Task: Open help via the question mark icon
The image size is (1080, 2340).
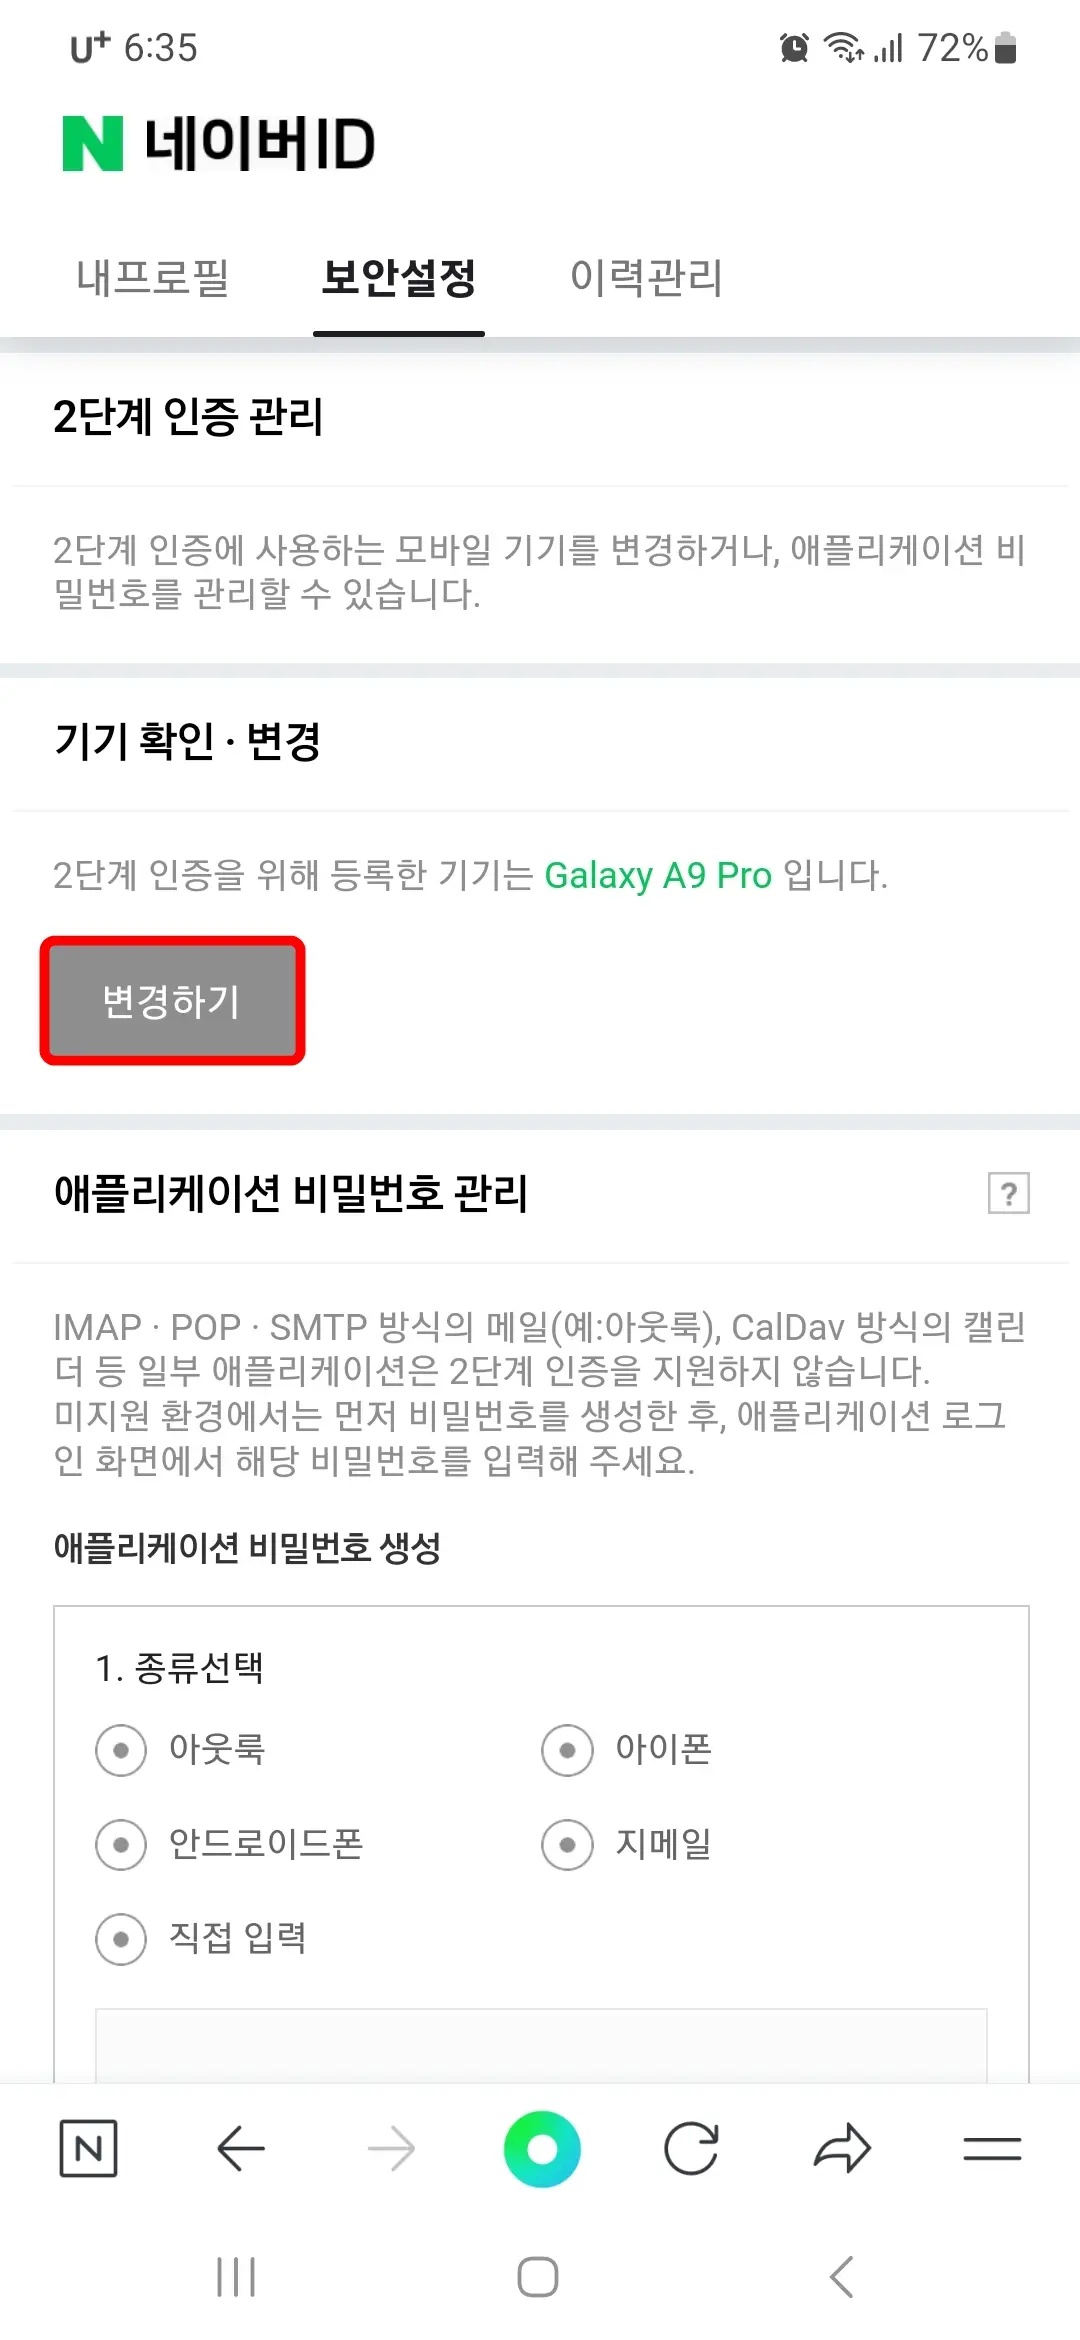Action: pyautogui.click(x=1009, y=1193)
